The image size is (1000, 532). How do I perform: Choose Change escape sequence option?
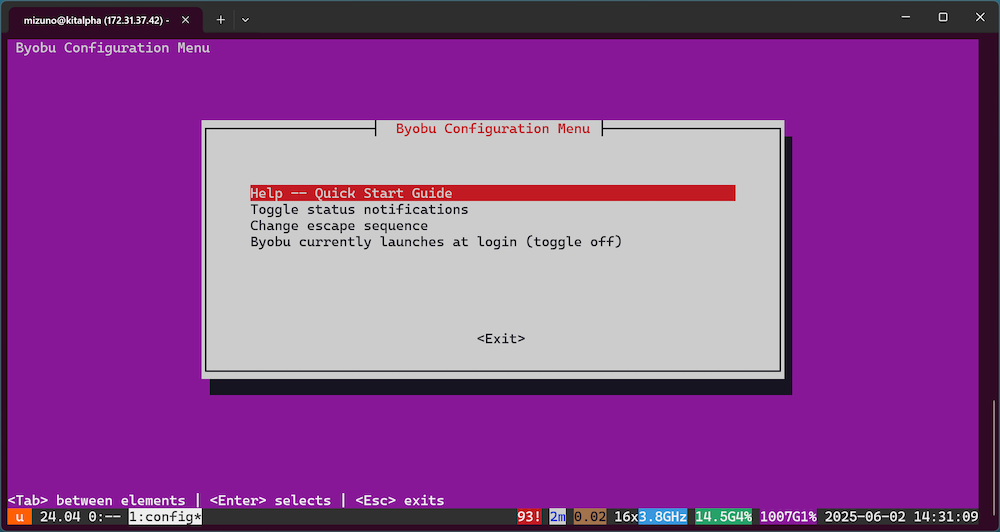click(339, 226)
